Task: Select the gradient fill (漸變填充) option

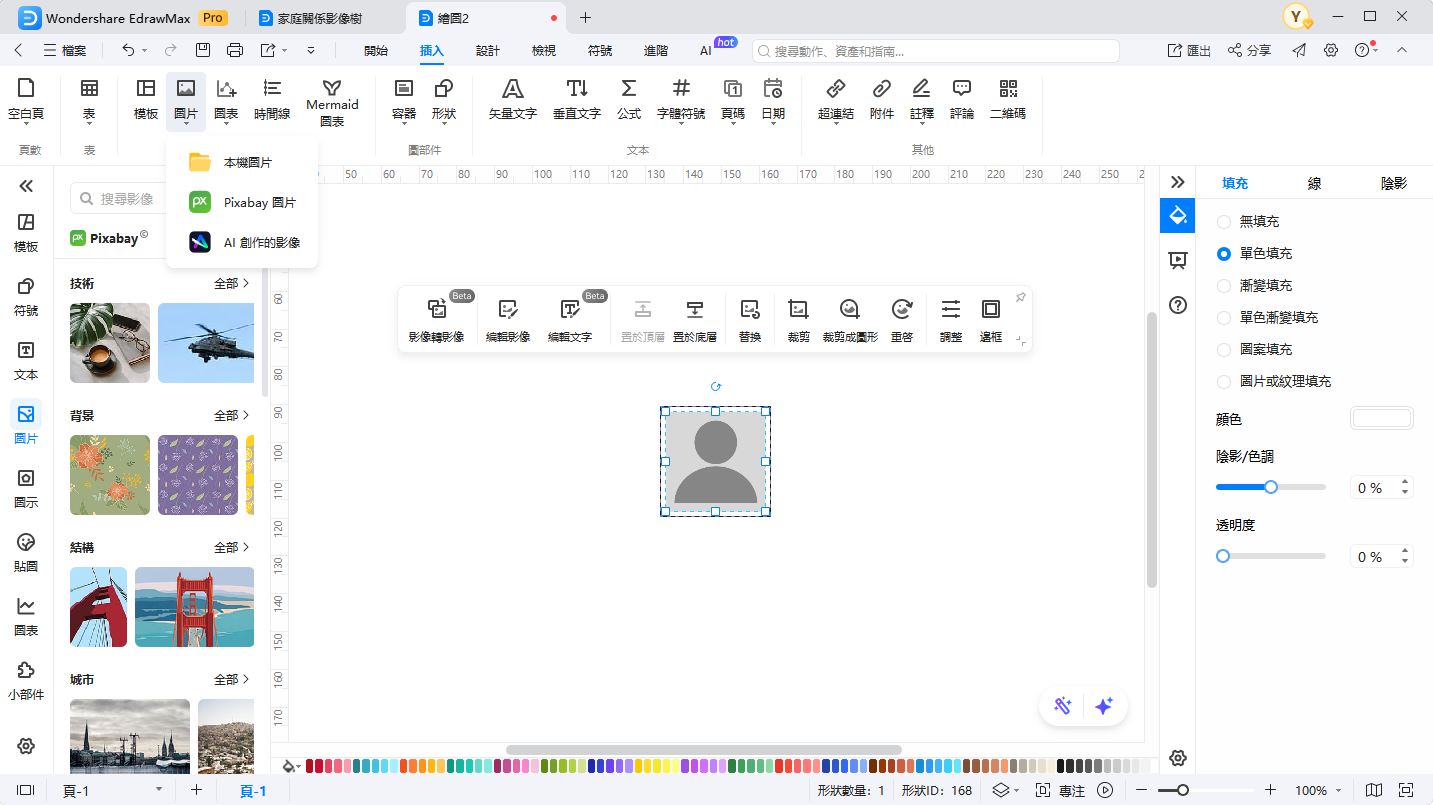Action: [1223, 286]
